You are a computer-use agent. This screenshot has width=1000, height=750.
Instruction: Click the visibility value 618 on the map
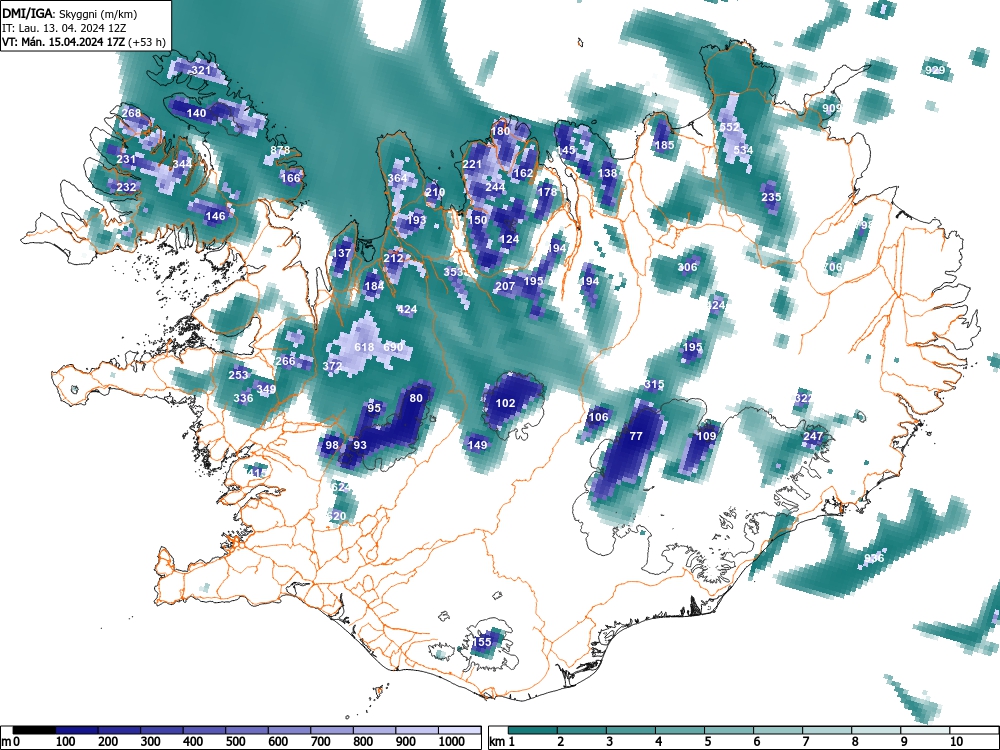click(364, 347)
